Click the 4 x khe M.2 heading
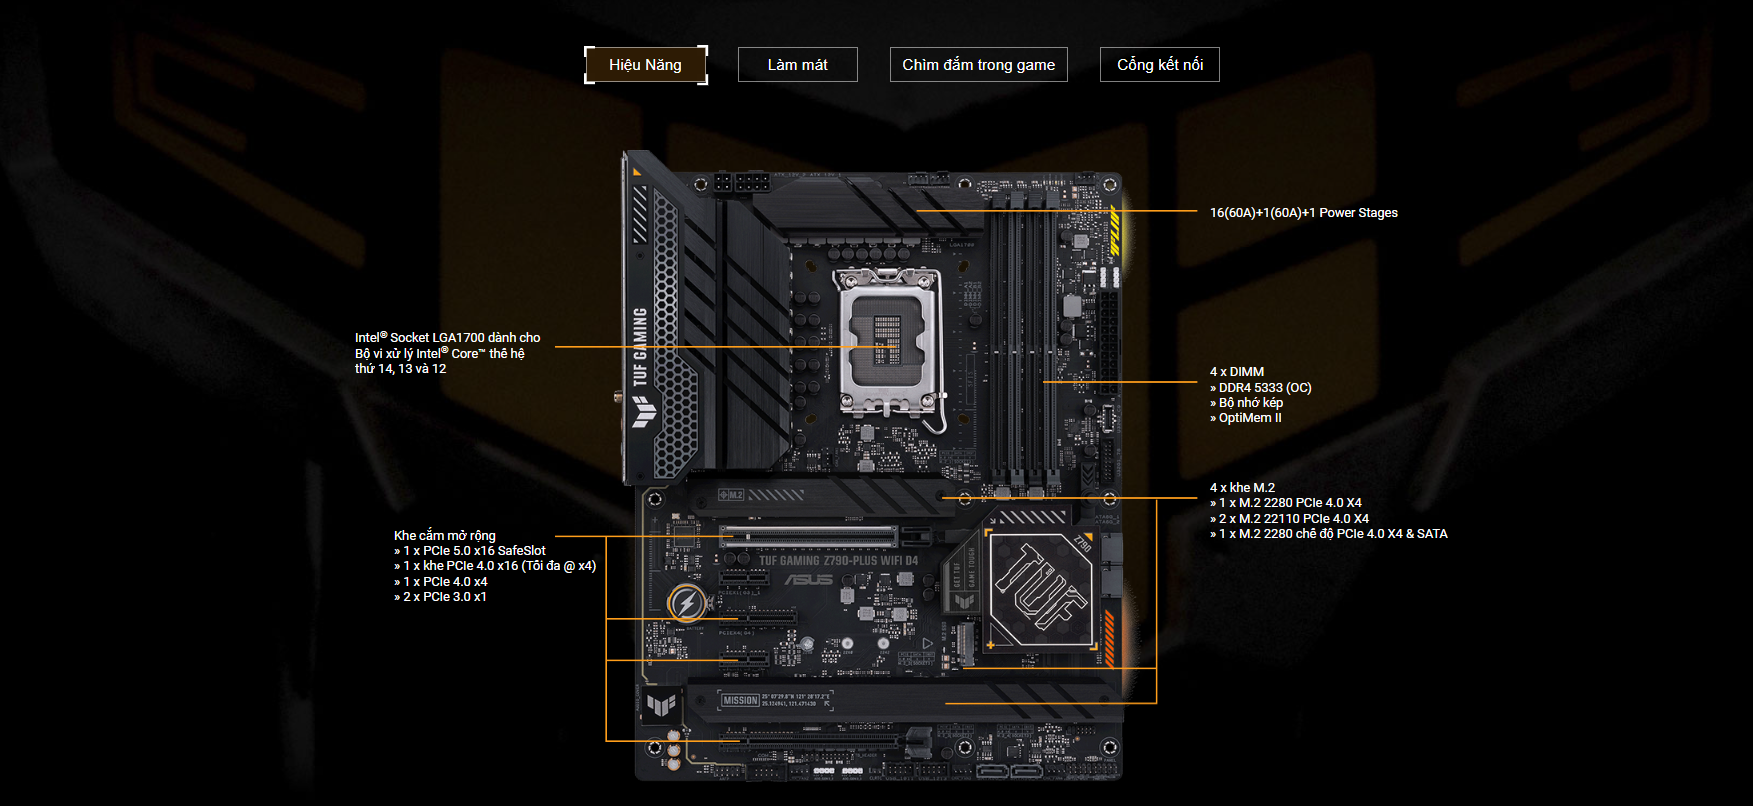 [x=1243, y=488]
